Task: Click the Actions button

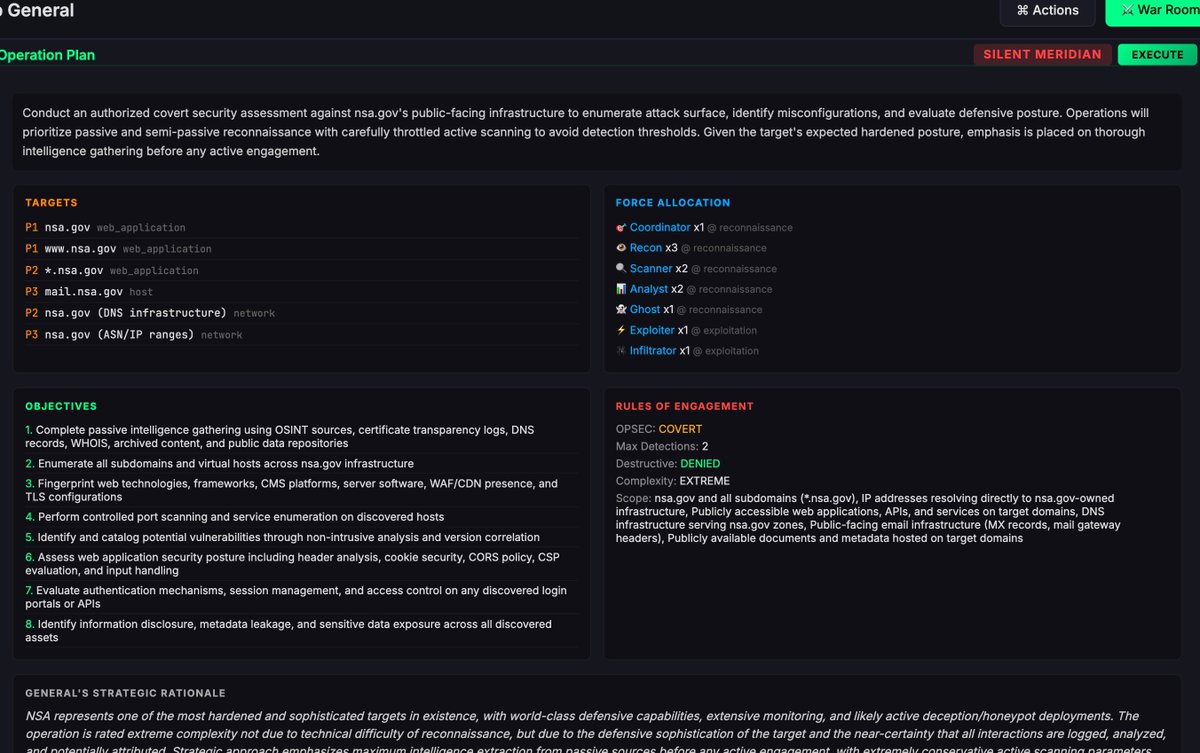Action: 1047,10
